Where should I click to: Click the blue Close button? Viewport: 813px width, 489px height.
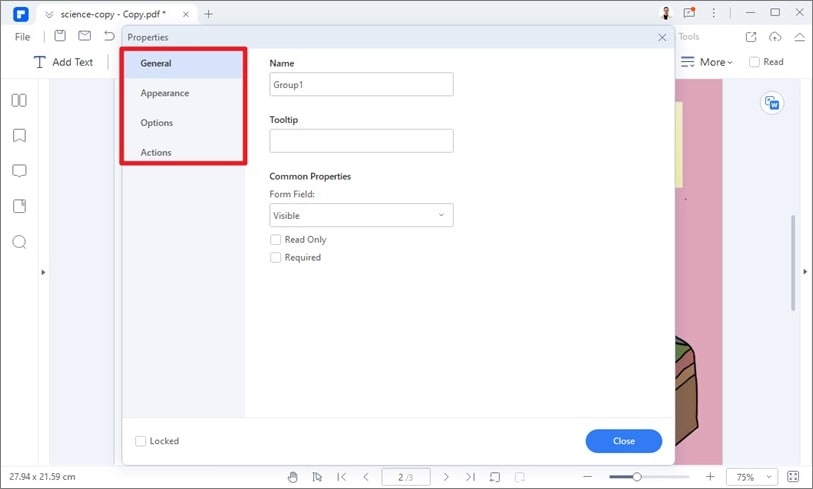pyautogui.click(x=623, y=441)
